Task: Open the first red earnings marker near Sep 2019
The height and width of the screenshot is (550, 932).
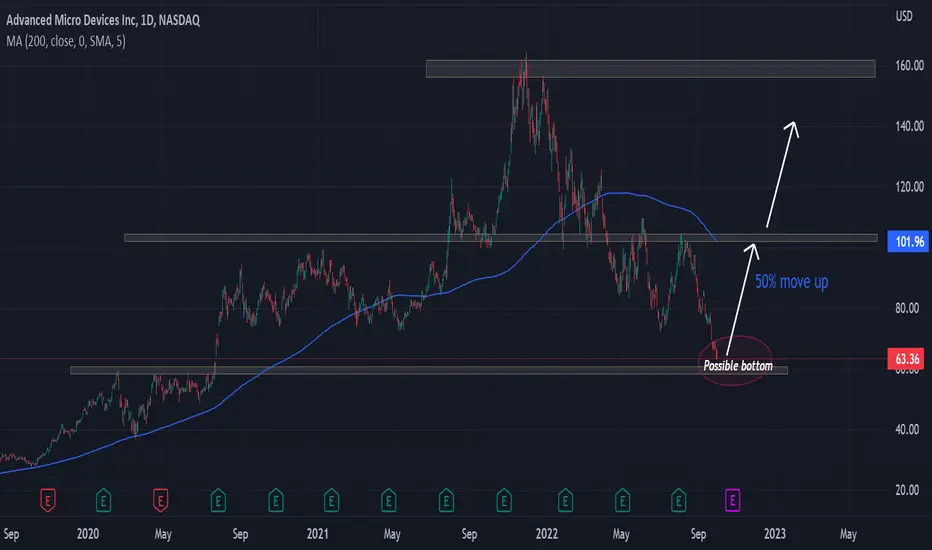Action: 48,500
